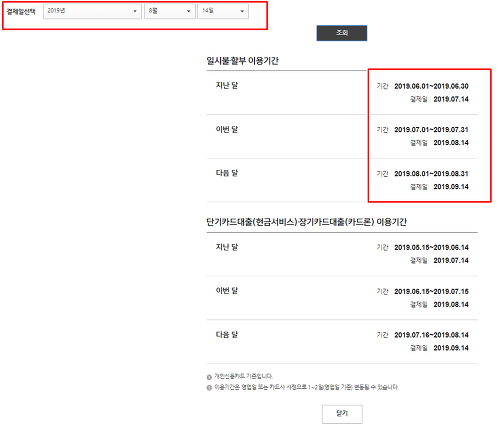Click 다음 달 in 단기카드대출 section
Viewport: 500px width, 437px height.
pos(227,335)
